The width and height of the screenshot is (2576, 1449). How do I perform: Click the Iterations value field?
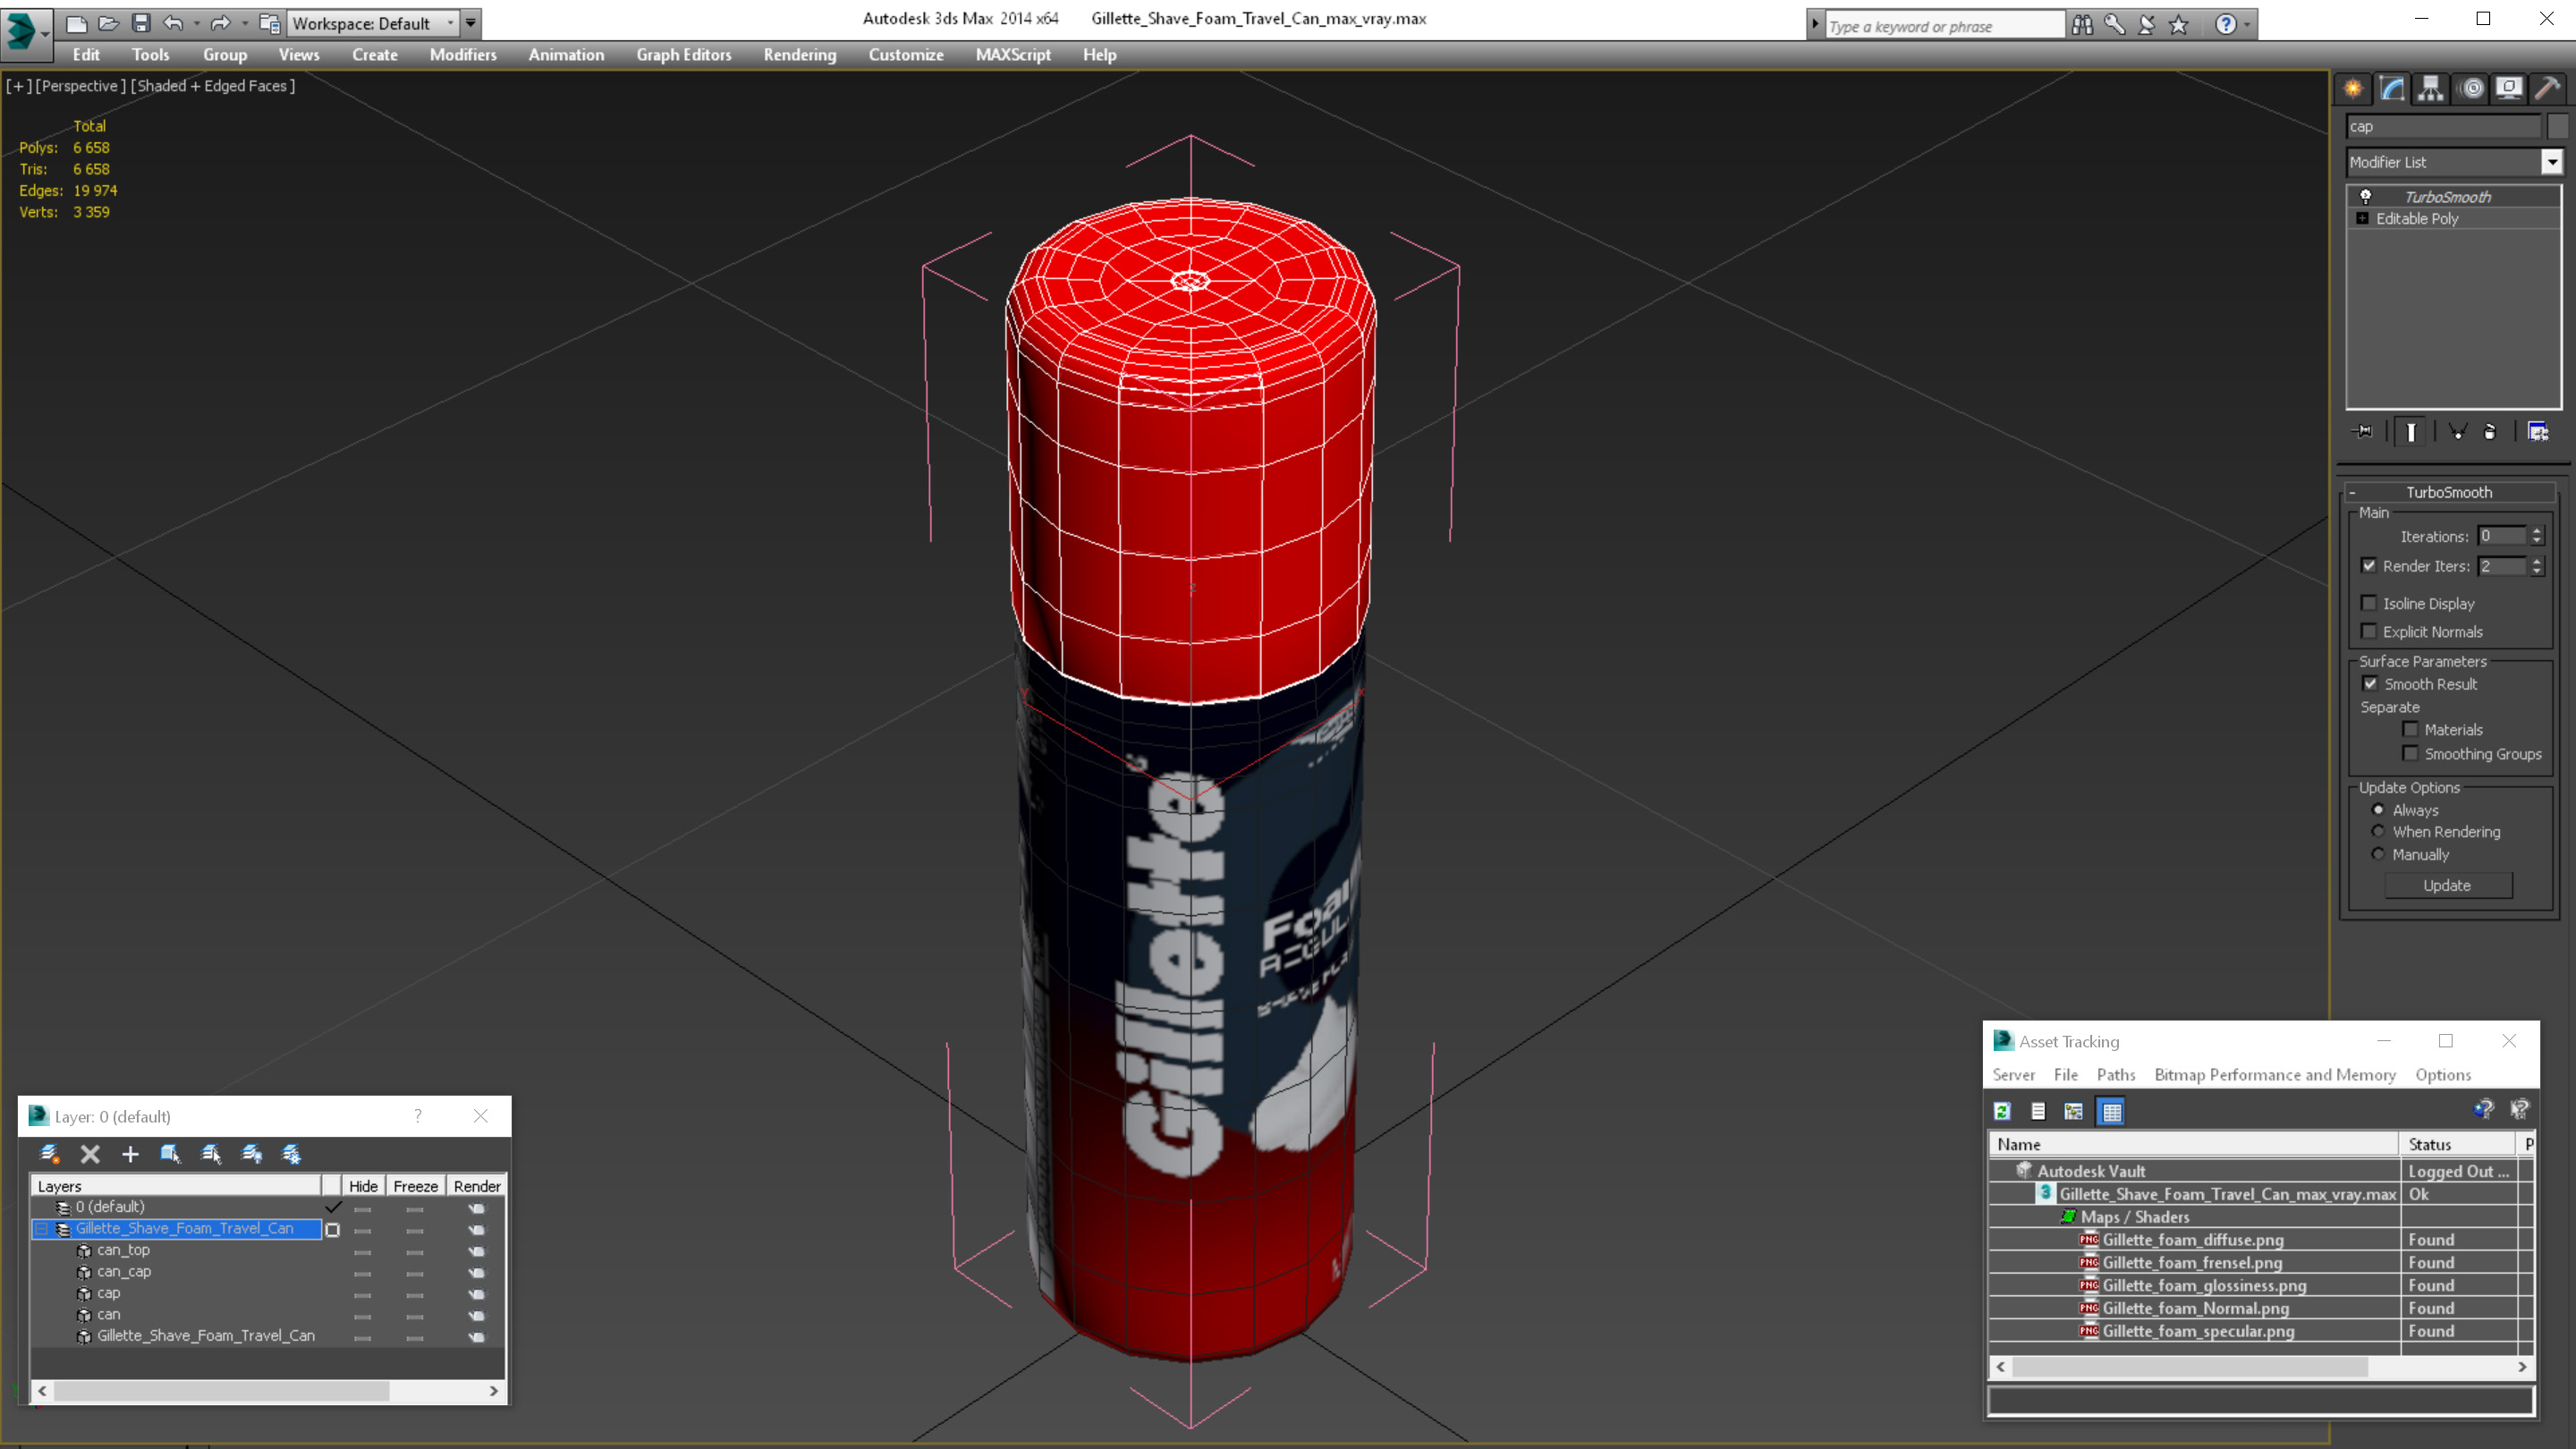click(x=2502, y=536)
